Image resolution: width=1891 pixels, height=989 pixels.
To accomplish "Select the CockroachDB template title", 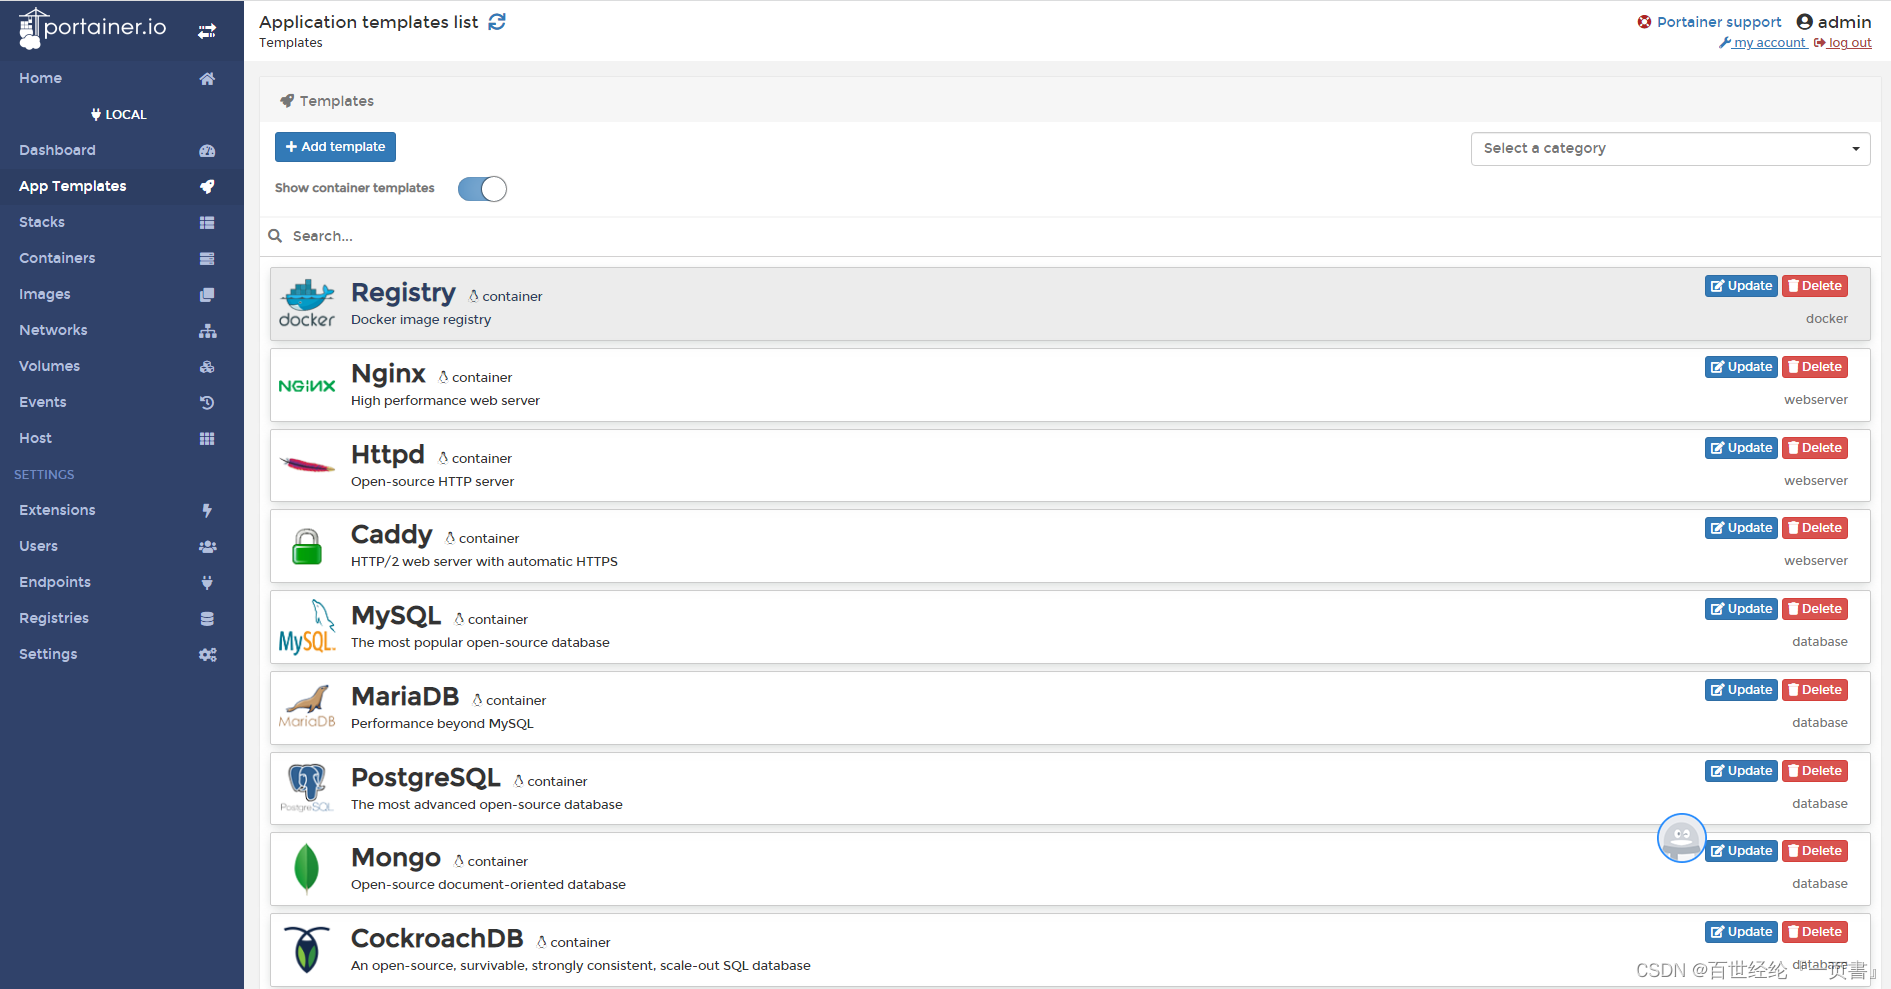I will click(x=437, y=938).
